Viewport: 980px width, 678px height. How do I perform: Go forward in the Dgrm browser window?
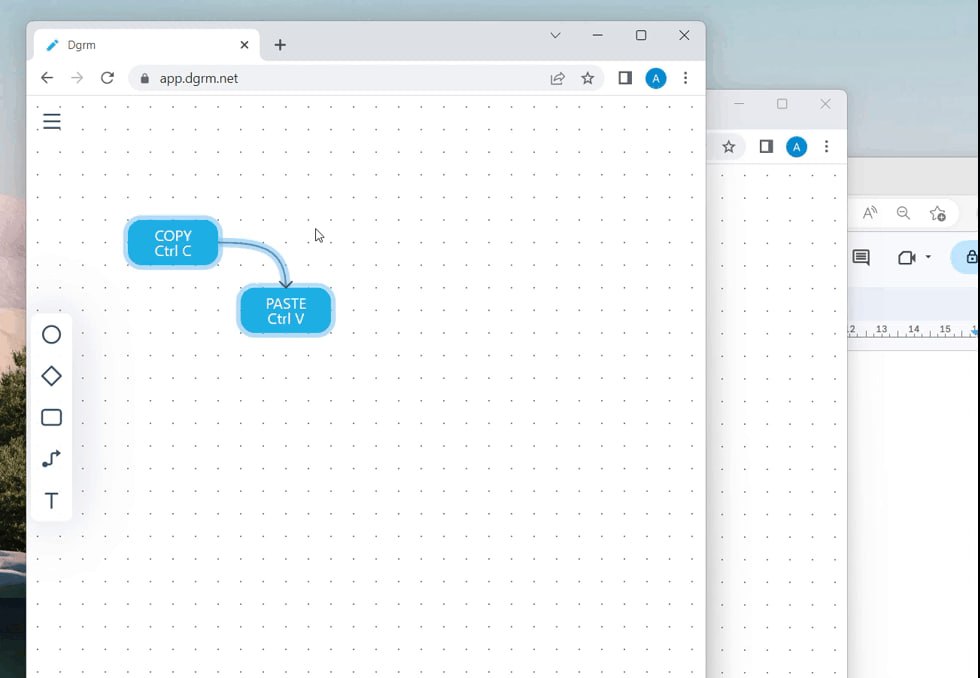pos(77,78)
